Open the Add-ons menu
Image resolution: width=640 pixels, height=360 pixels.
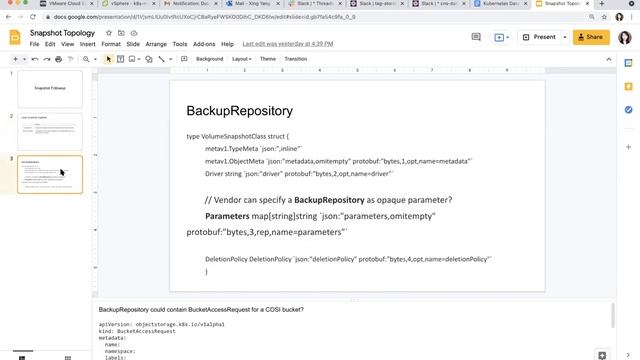click(x=204, y=44)
